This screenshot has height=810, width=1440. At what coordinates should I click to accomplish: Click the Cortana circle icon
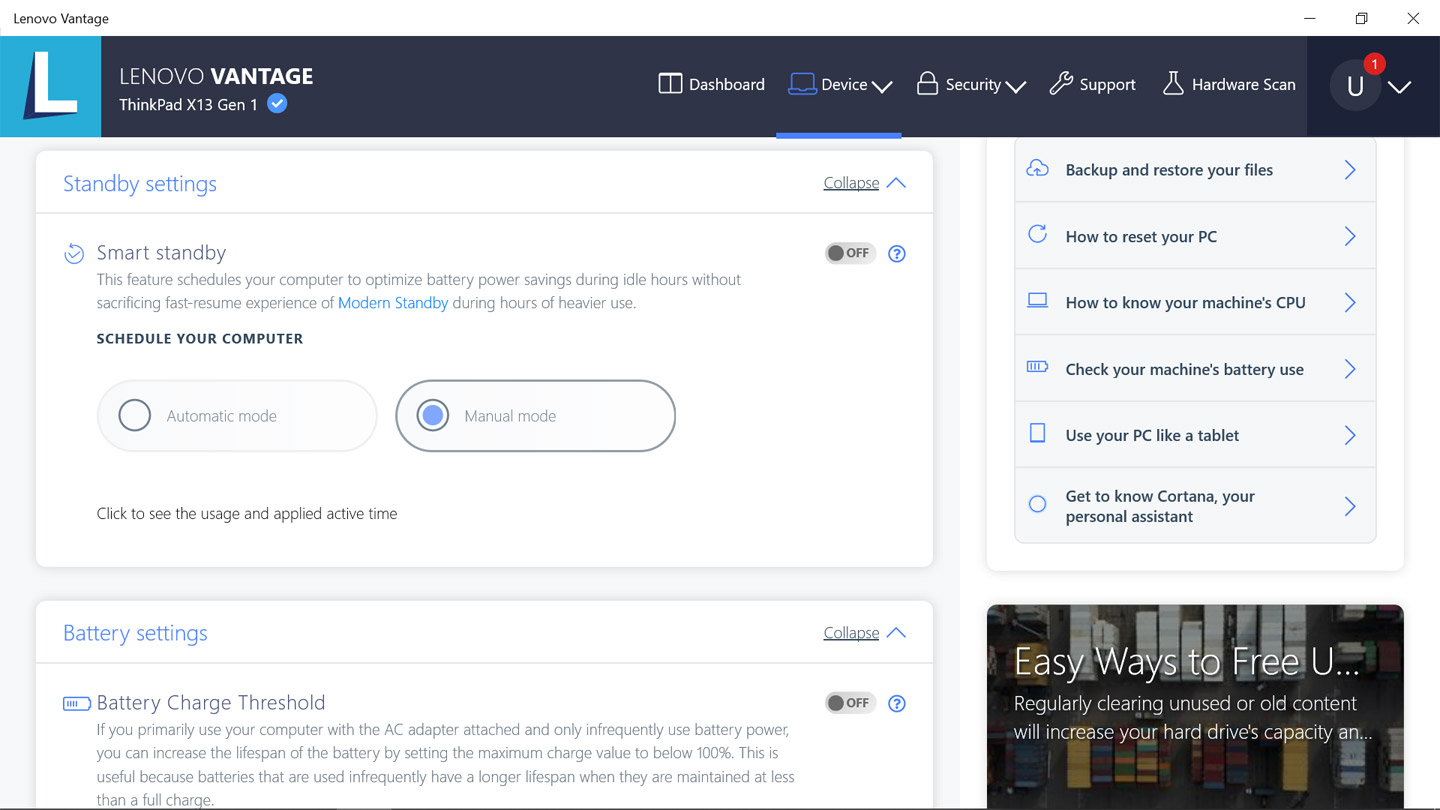click(1038, 504)
